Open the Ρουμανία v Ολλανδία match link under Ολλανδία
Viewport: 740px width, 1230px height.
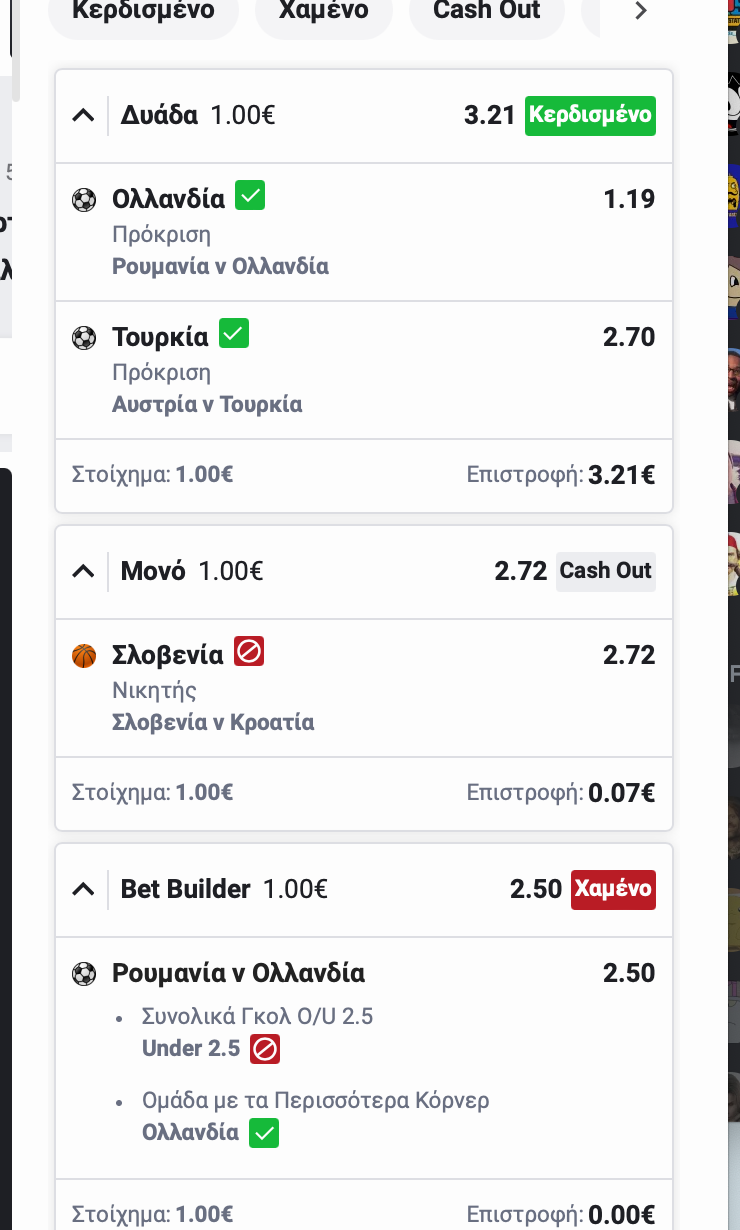220,267
